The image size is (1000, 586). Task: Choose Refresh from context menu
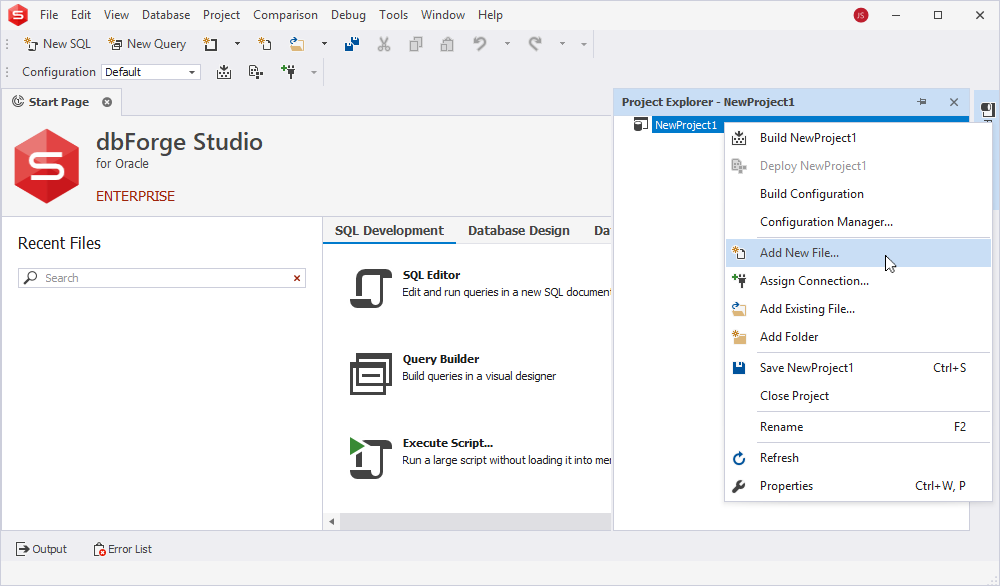(x=858, y=458)
